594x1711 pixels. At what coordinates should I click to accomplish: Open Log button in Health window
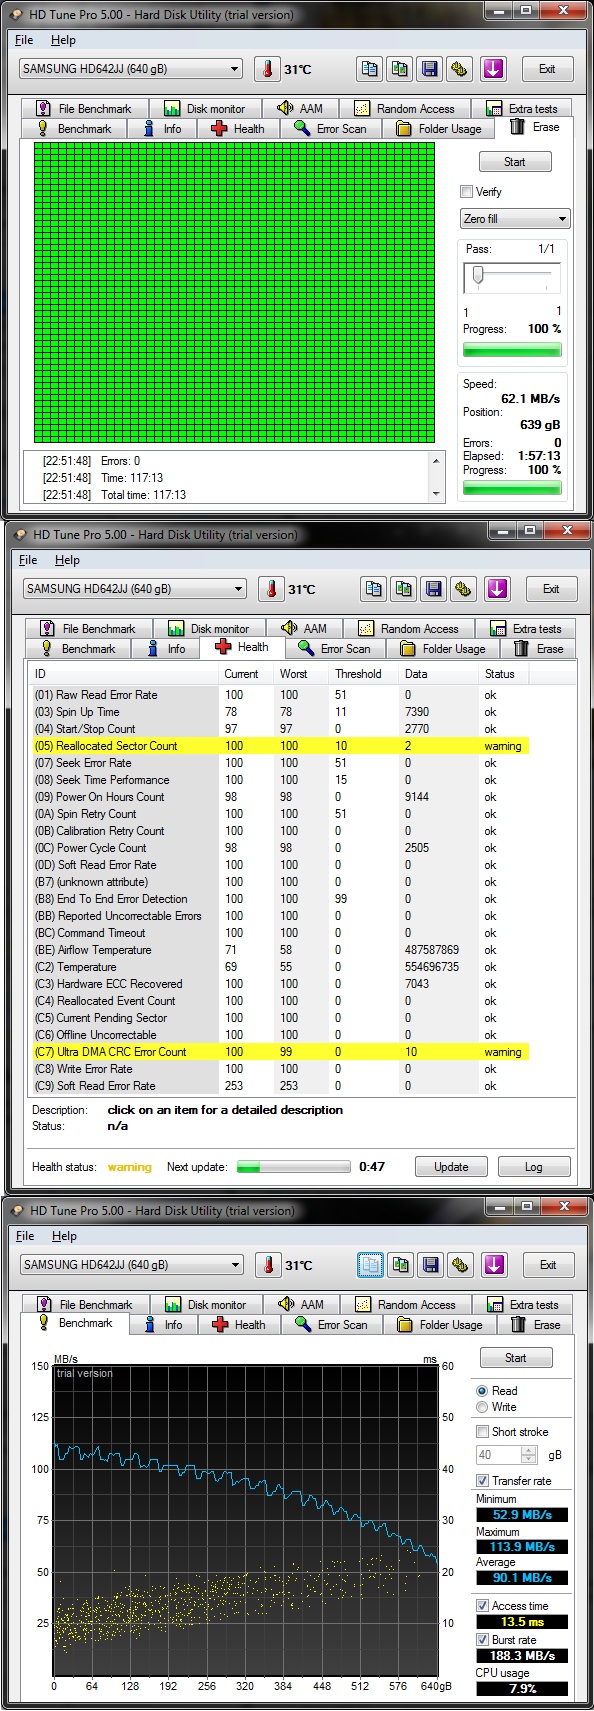[x=534, y=1167]
